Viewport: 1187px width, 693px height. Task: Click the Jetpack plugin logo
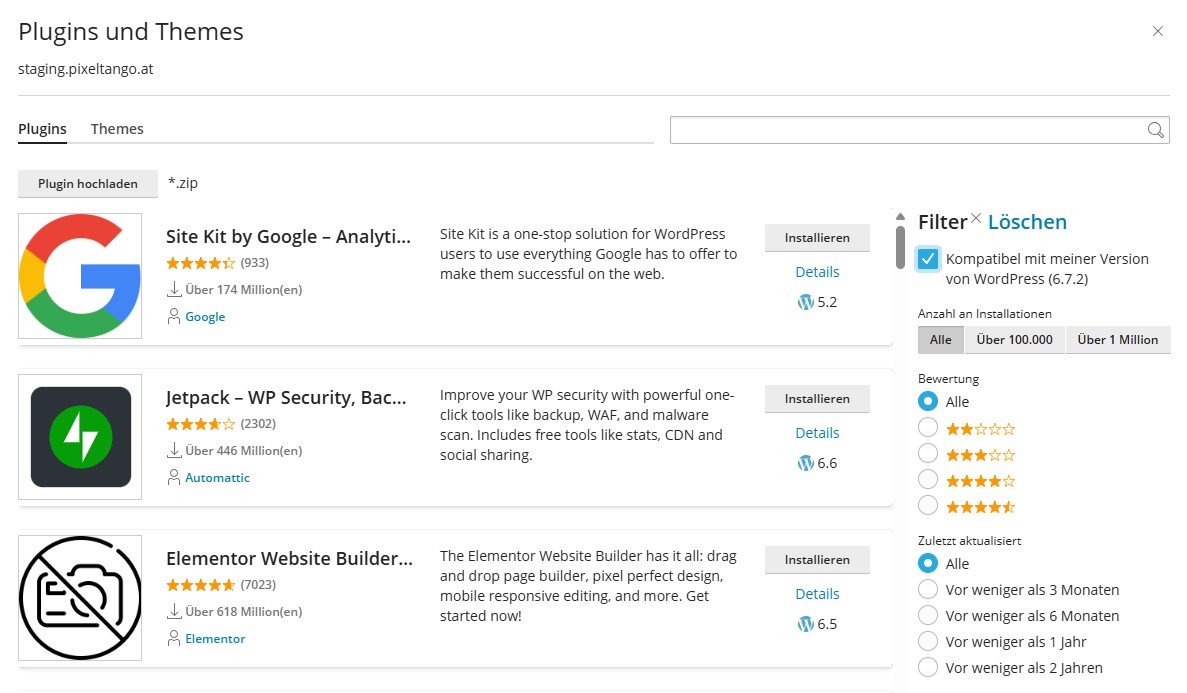click(x=80, y=437)
